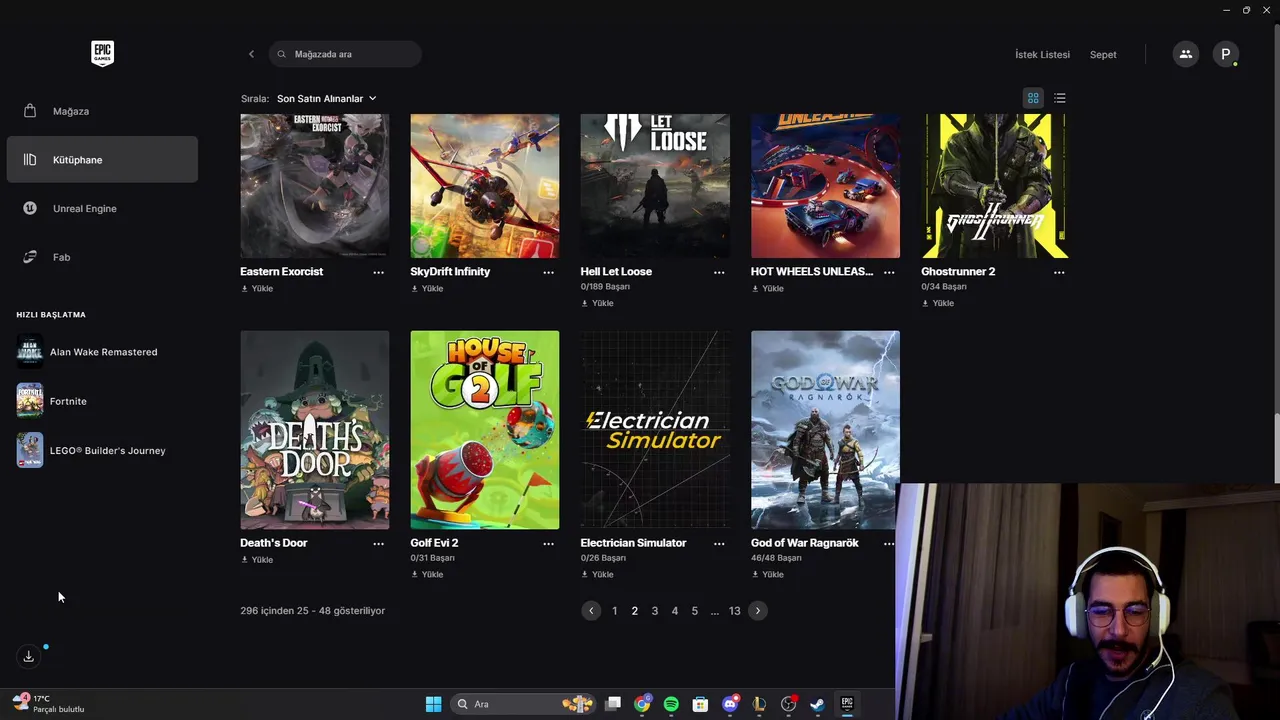This screenshot has width=1280, height=720.
Task: Open Spotify from taskbar
Action: pyautogui.click(x=671, y=704)
